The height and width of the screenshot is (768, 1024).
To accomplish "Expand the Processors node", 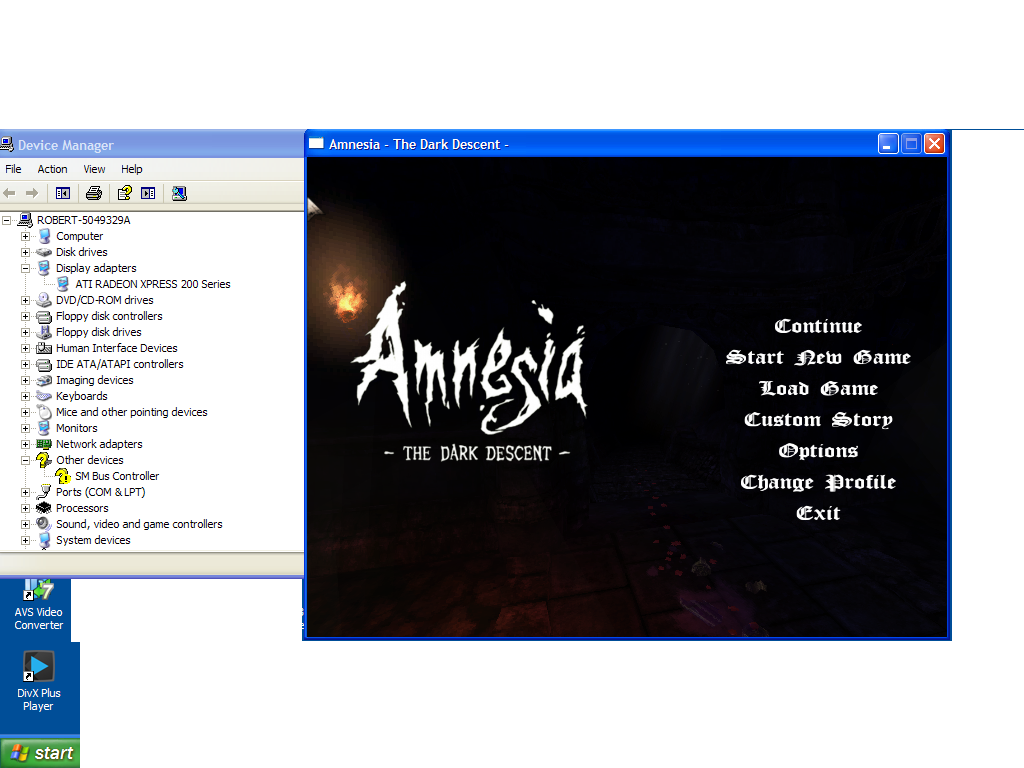I will point(25,508).
